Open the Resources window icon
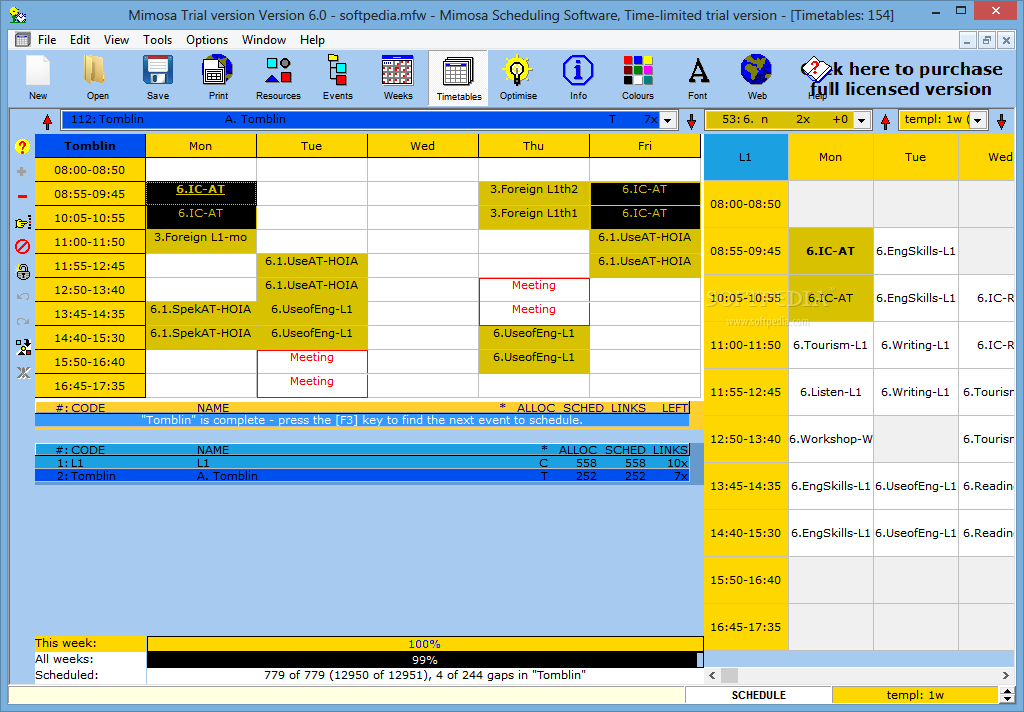Viewport: 1024px width, 712px height. 278,77
